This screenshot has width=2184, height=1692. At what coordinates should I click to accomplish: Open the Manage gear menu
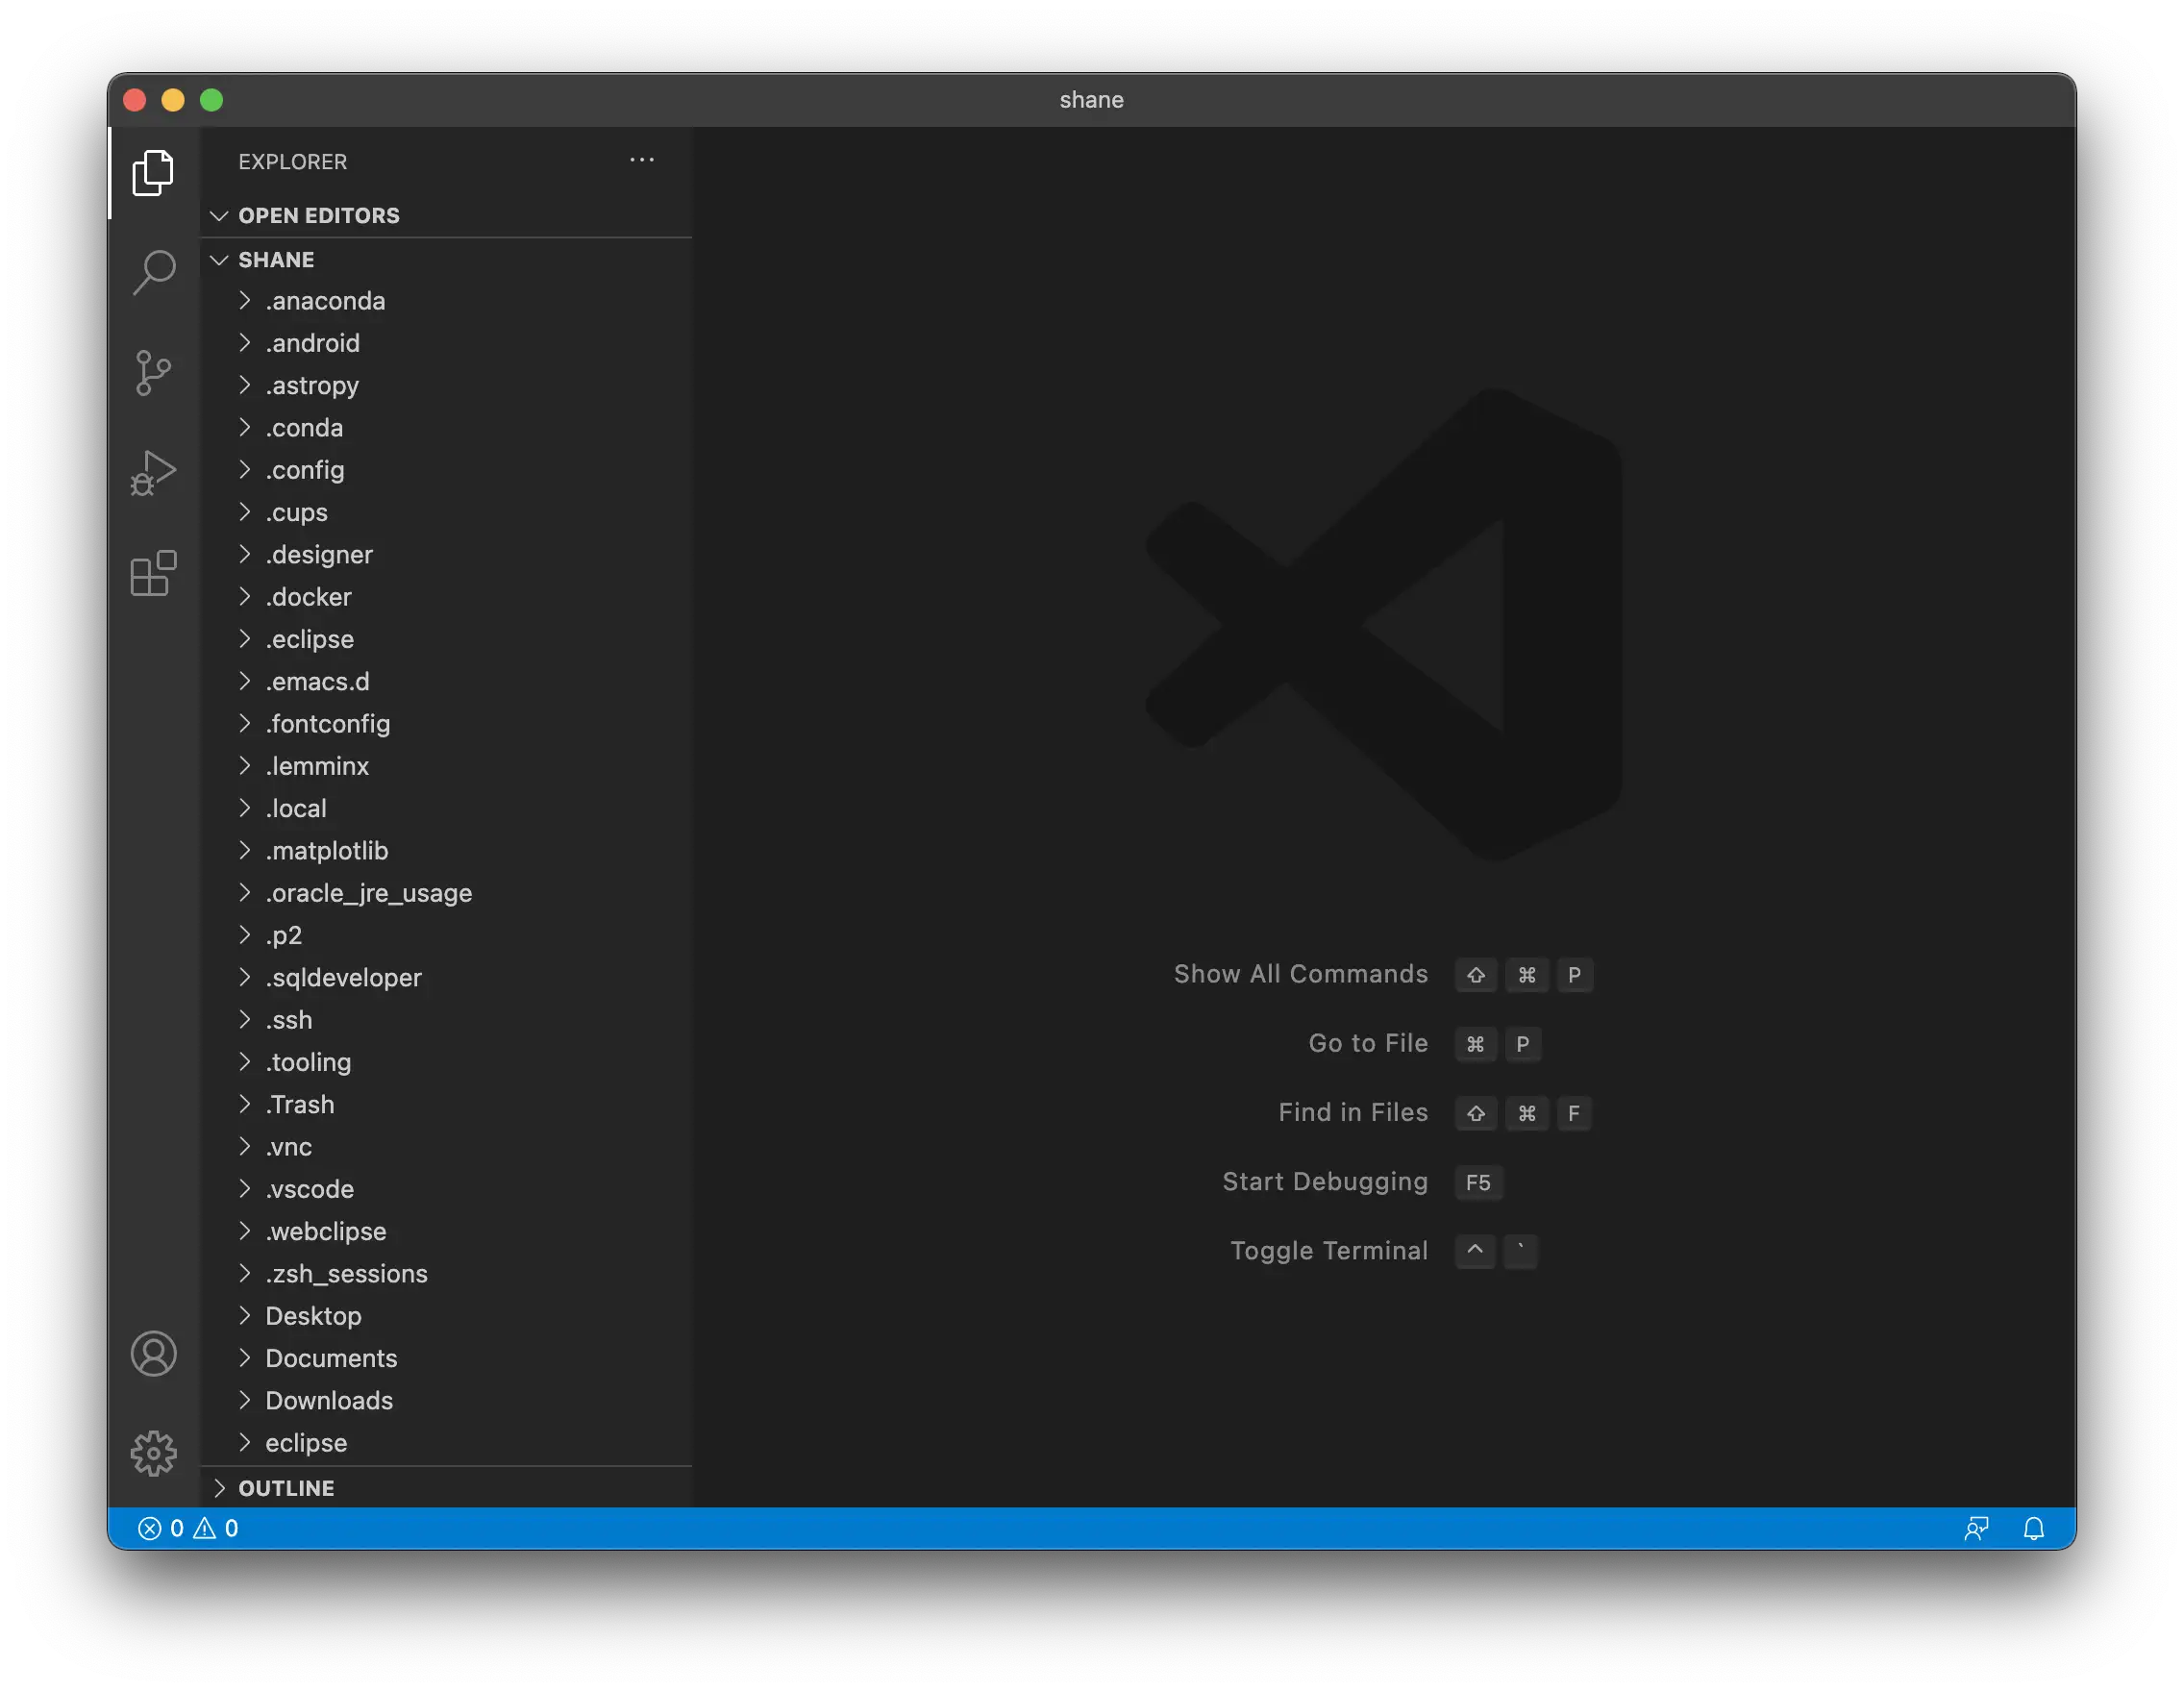point(153,1453)
